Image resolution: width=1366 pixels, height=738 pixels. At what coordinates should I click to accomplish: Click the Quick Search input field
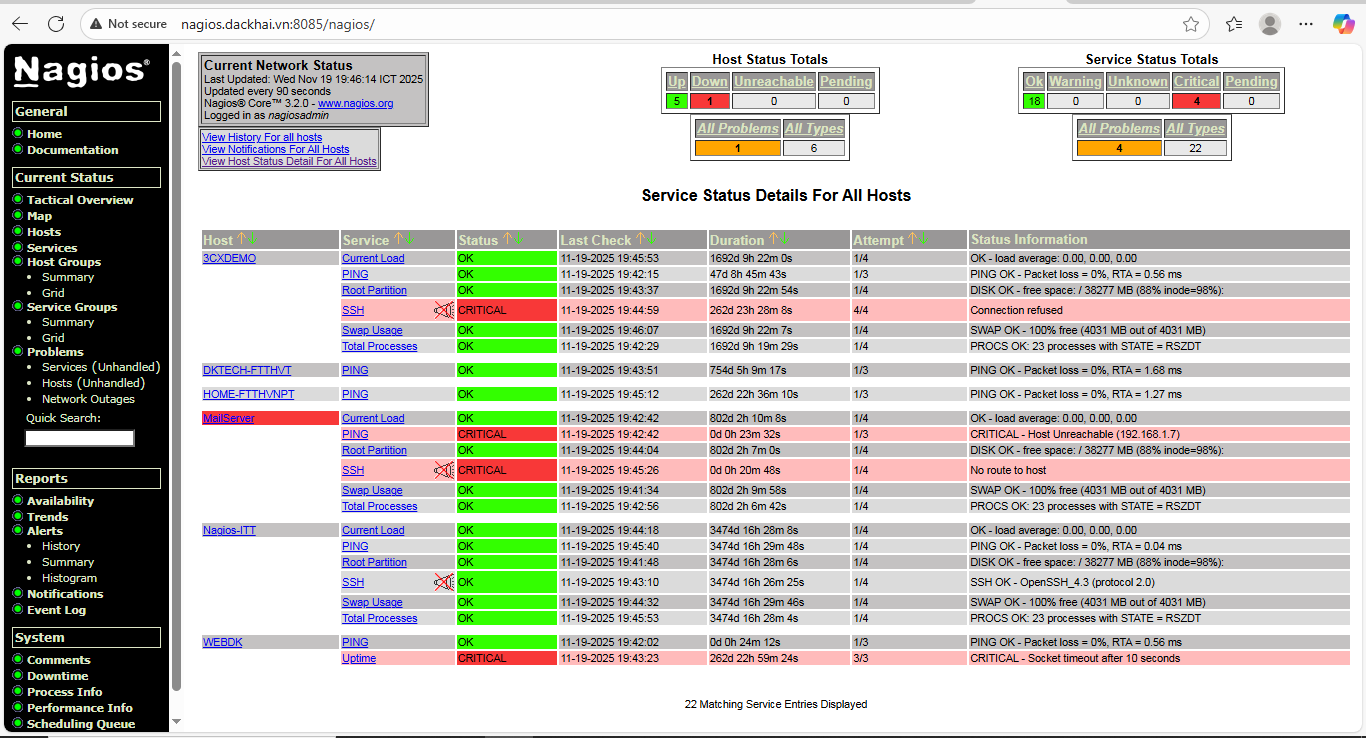point(80,438)
